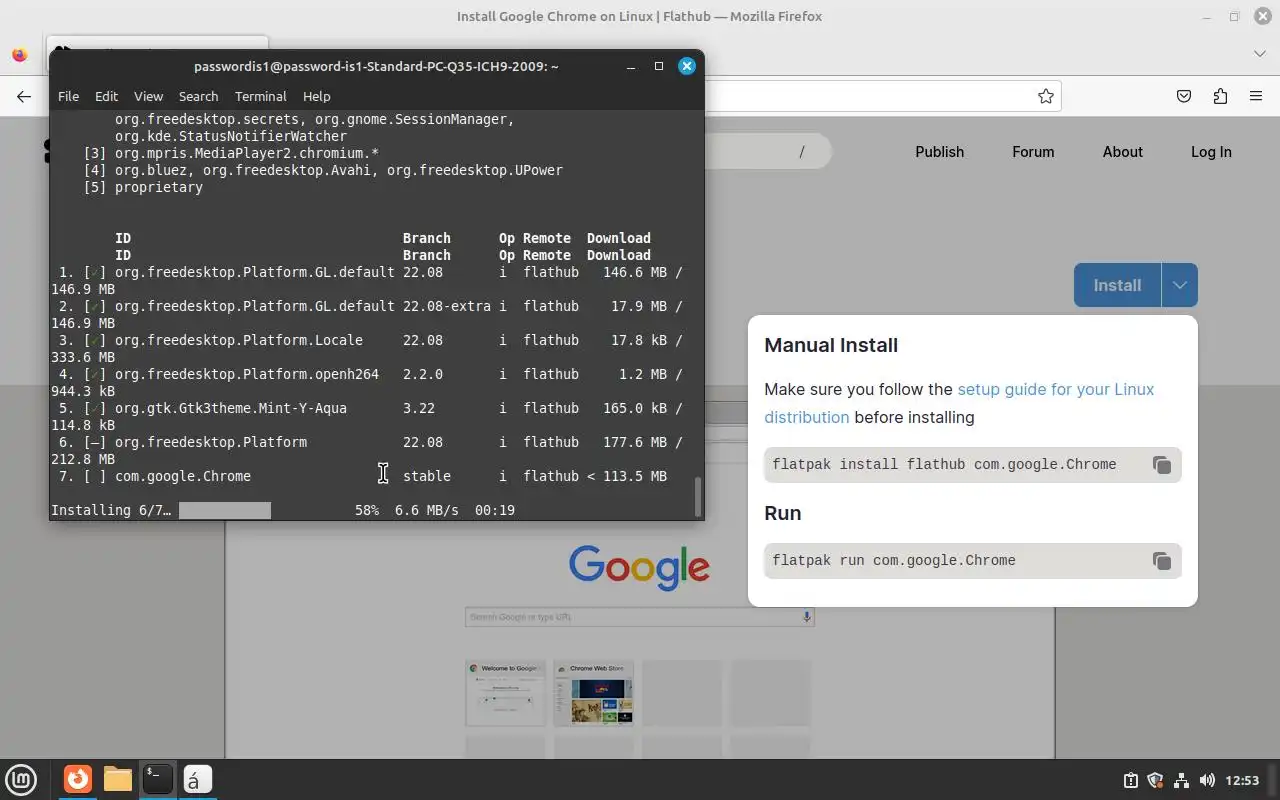Click the terminal vertical scrollbar
Screen dimensions: 1280x800
tap(698, 496)
